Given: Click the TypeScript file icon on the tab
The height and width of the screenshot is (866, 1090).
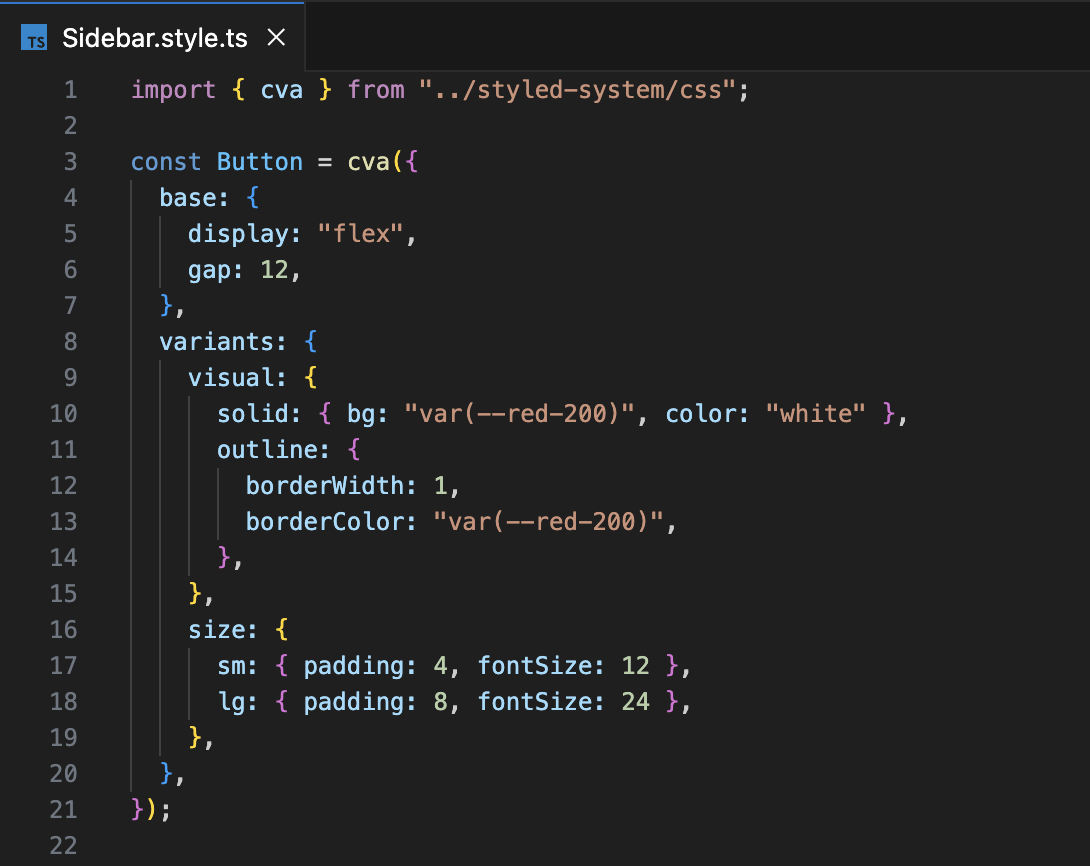Looking at the screenshot, I should click(34, 39).
